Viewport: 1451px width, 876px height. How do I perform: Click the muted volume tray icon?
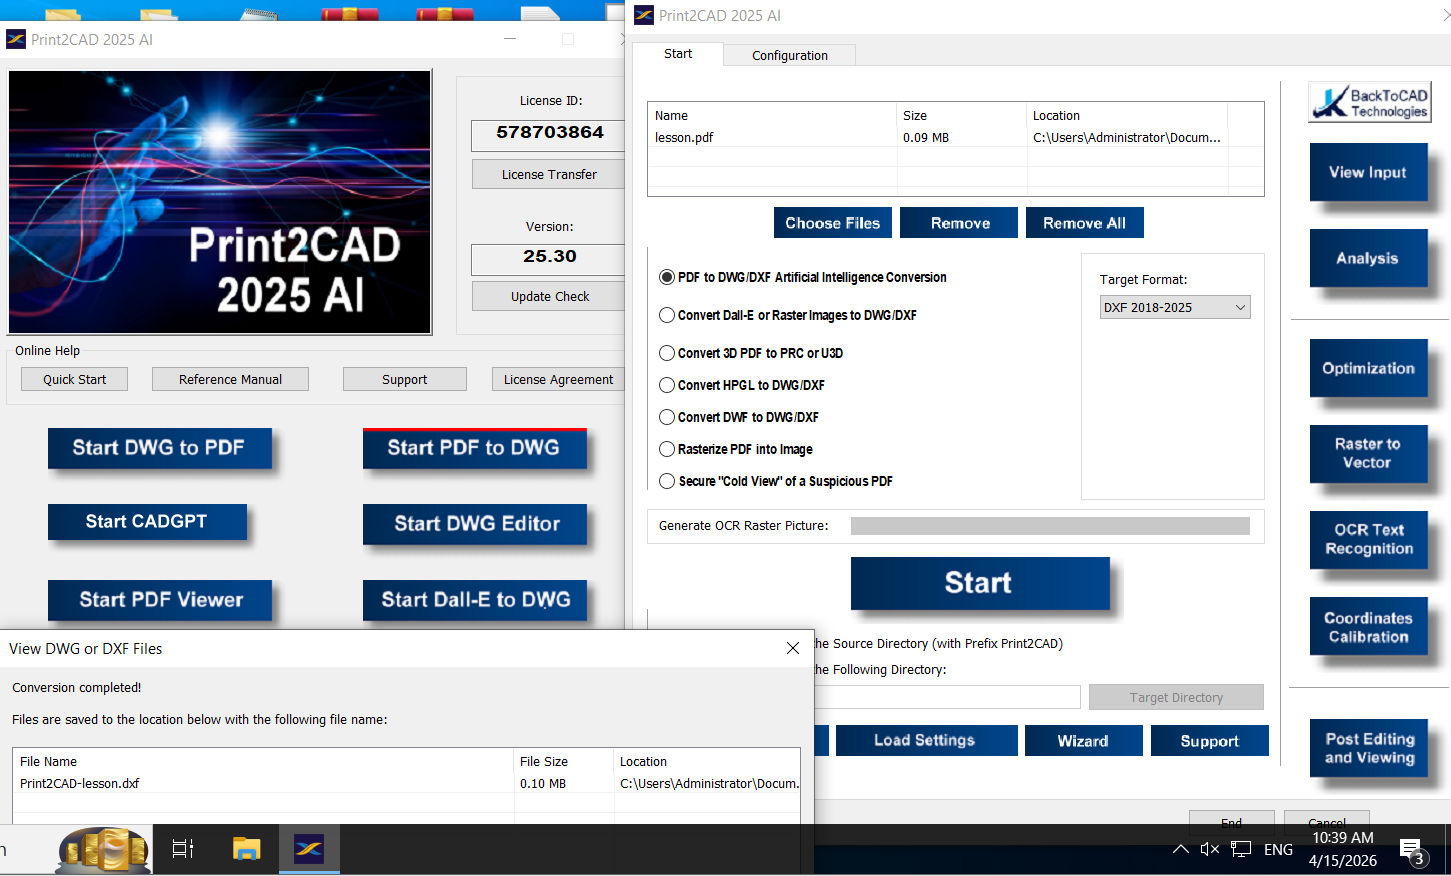click(x=1210, y=849)
